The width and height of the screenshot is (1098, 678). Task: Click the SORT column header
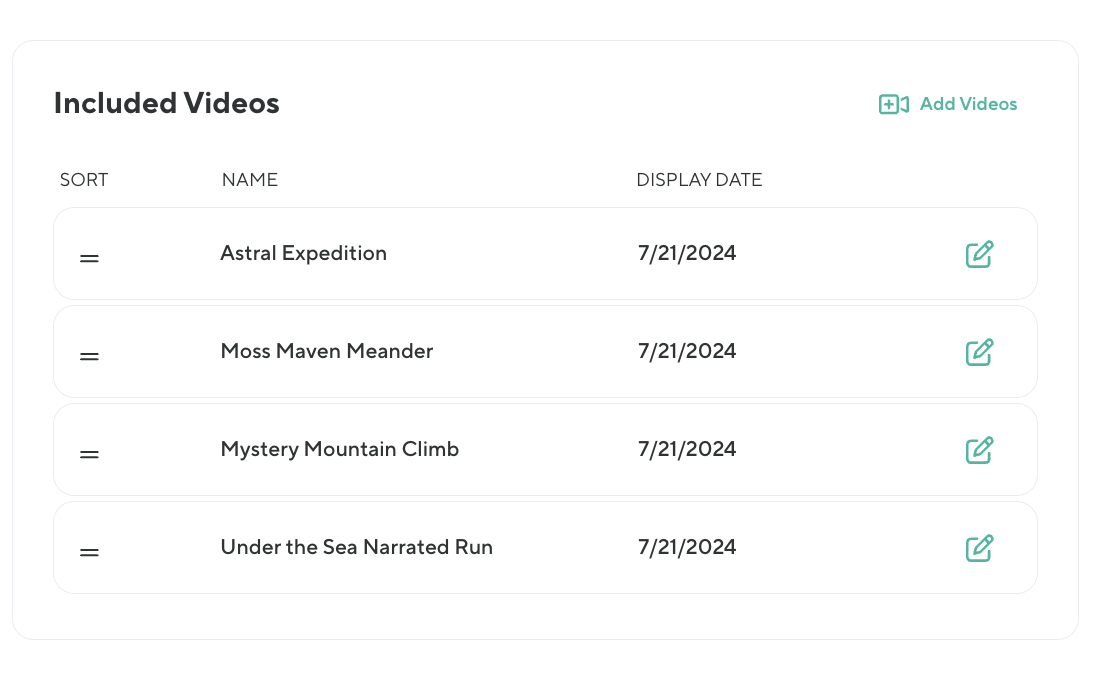(84, 180)
